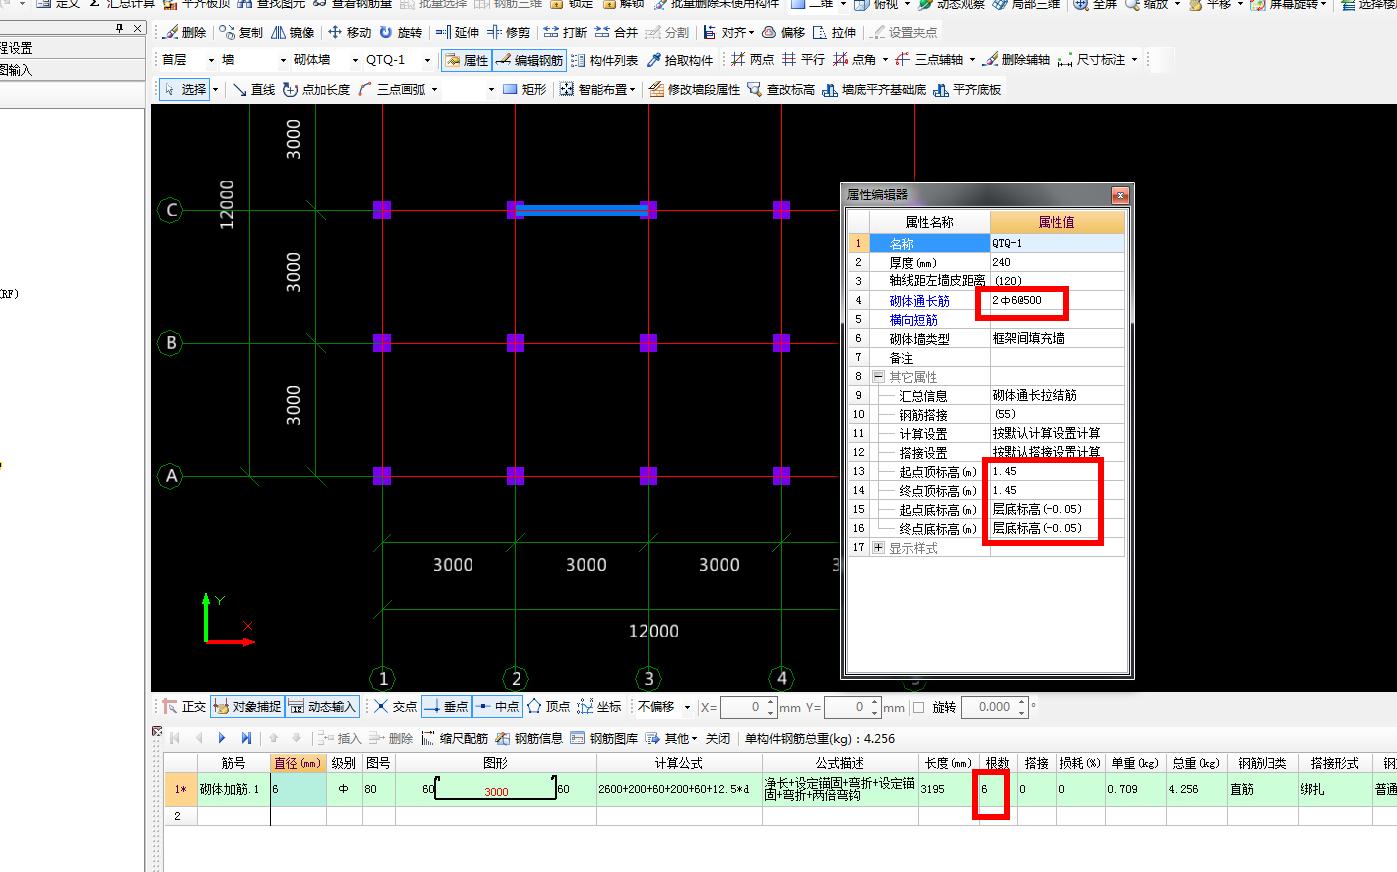Screen dimensions: 1397x872
Task: Enable the 旋转 rotation checkbox
Action: tap(919, 707)
